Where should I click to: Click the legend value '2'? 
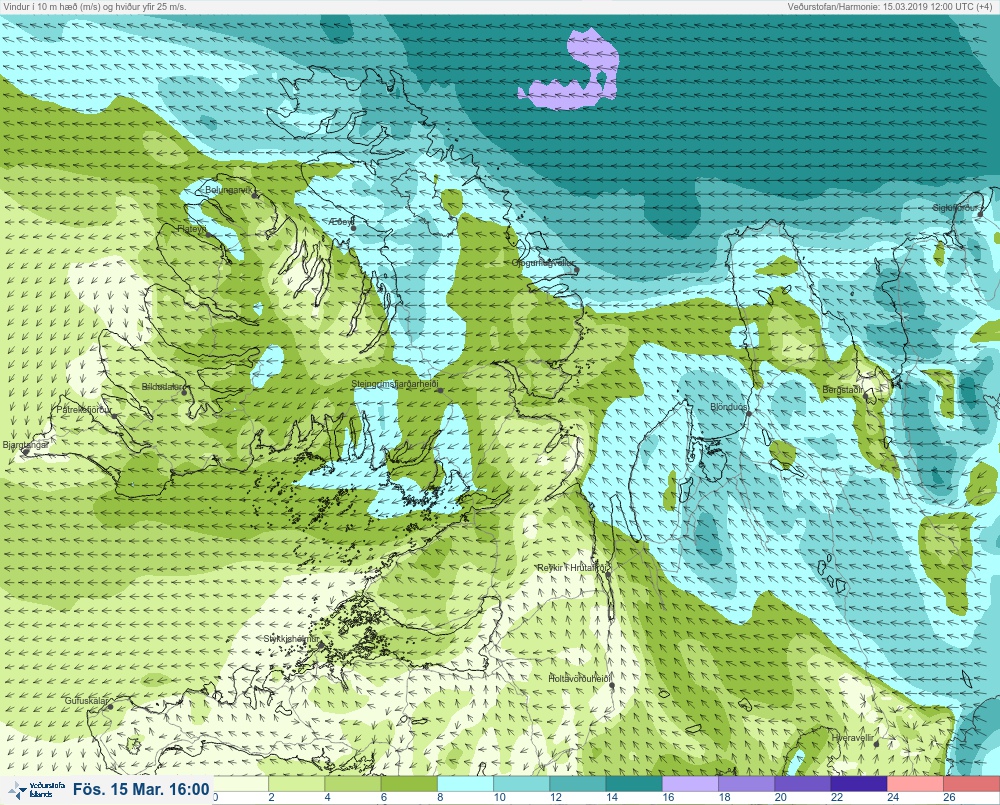click(272, 797)
